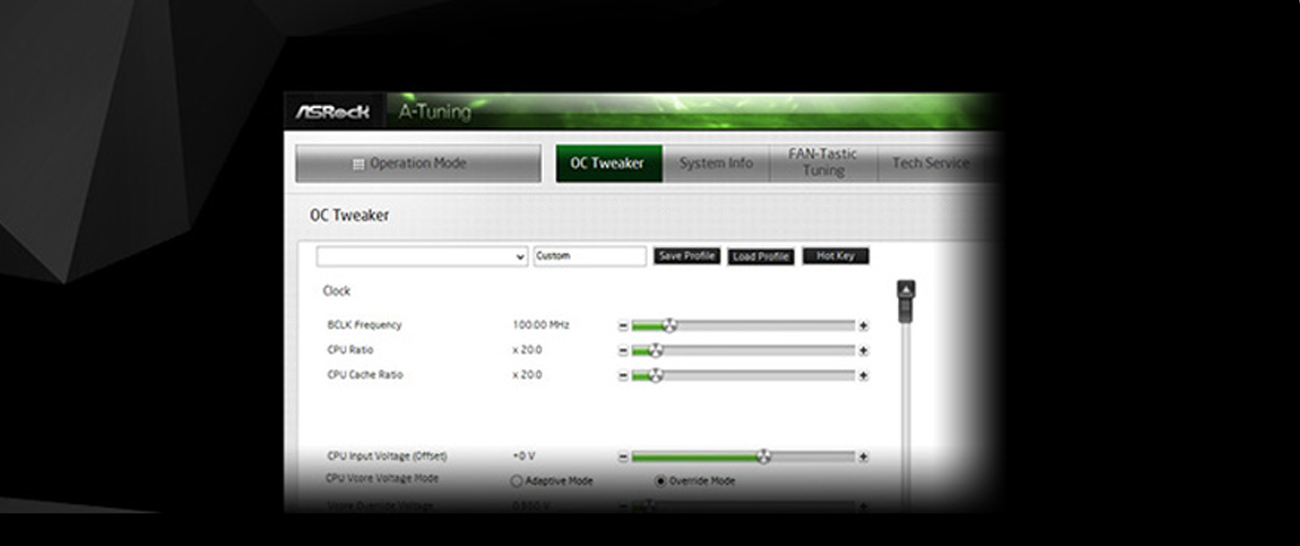Click the ASRock logo
The width and height of the screenshot is (1300, 546).
(333, 112)
